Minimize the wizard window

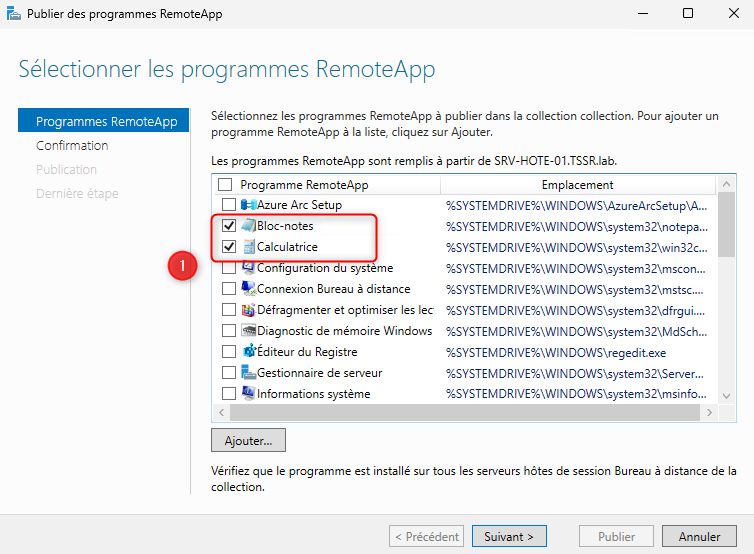pos(643,13)
